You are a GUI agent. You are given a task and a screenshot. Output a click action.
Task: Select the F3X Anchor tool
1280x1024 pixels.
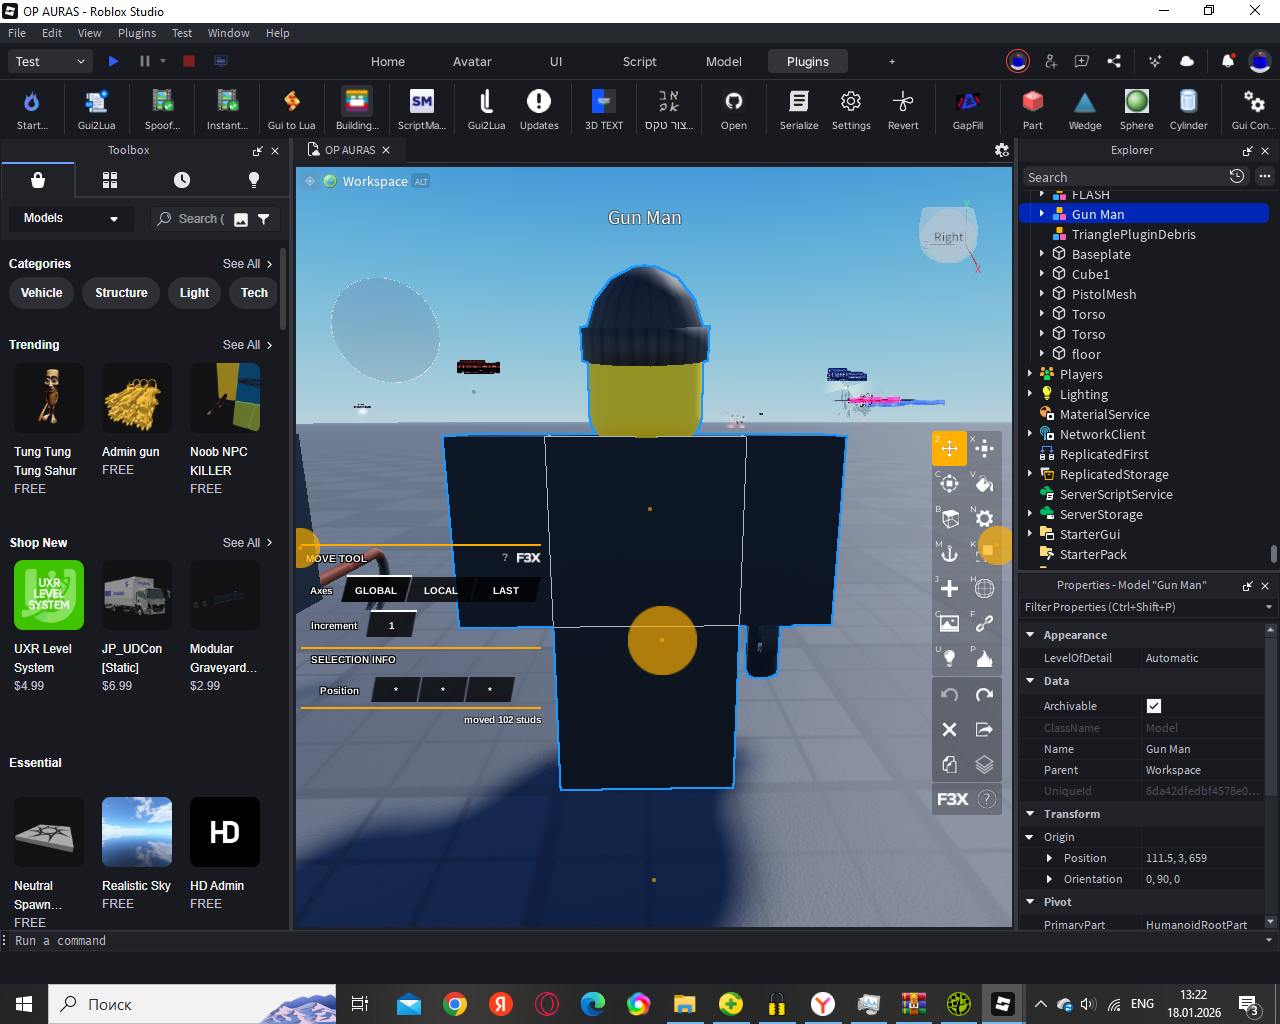(949, 553)
